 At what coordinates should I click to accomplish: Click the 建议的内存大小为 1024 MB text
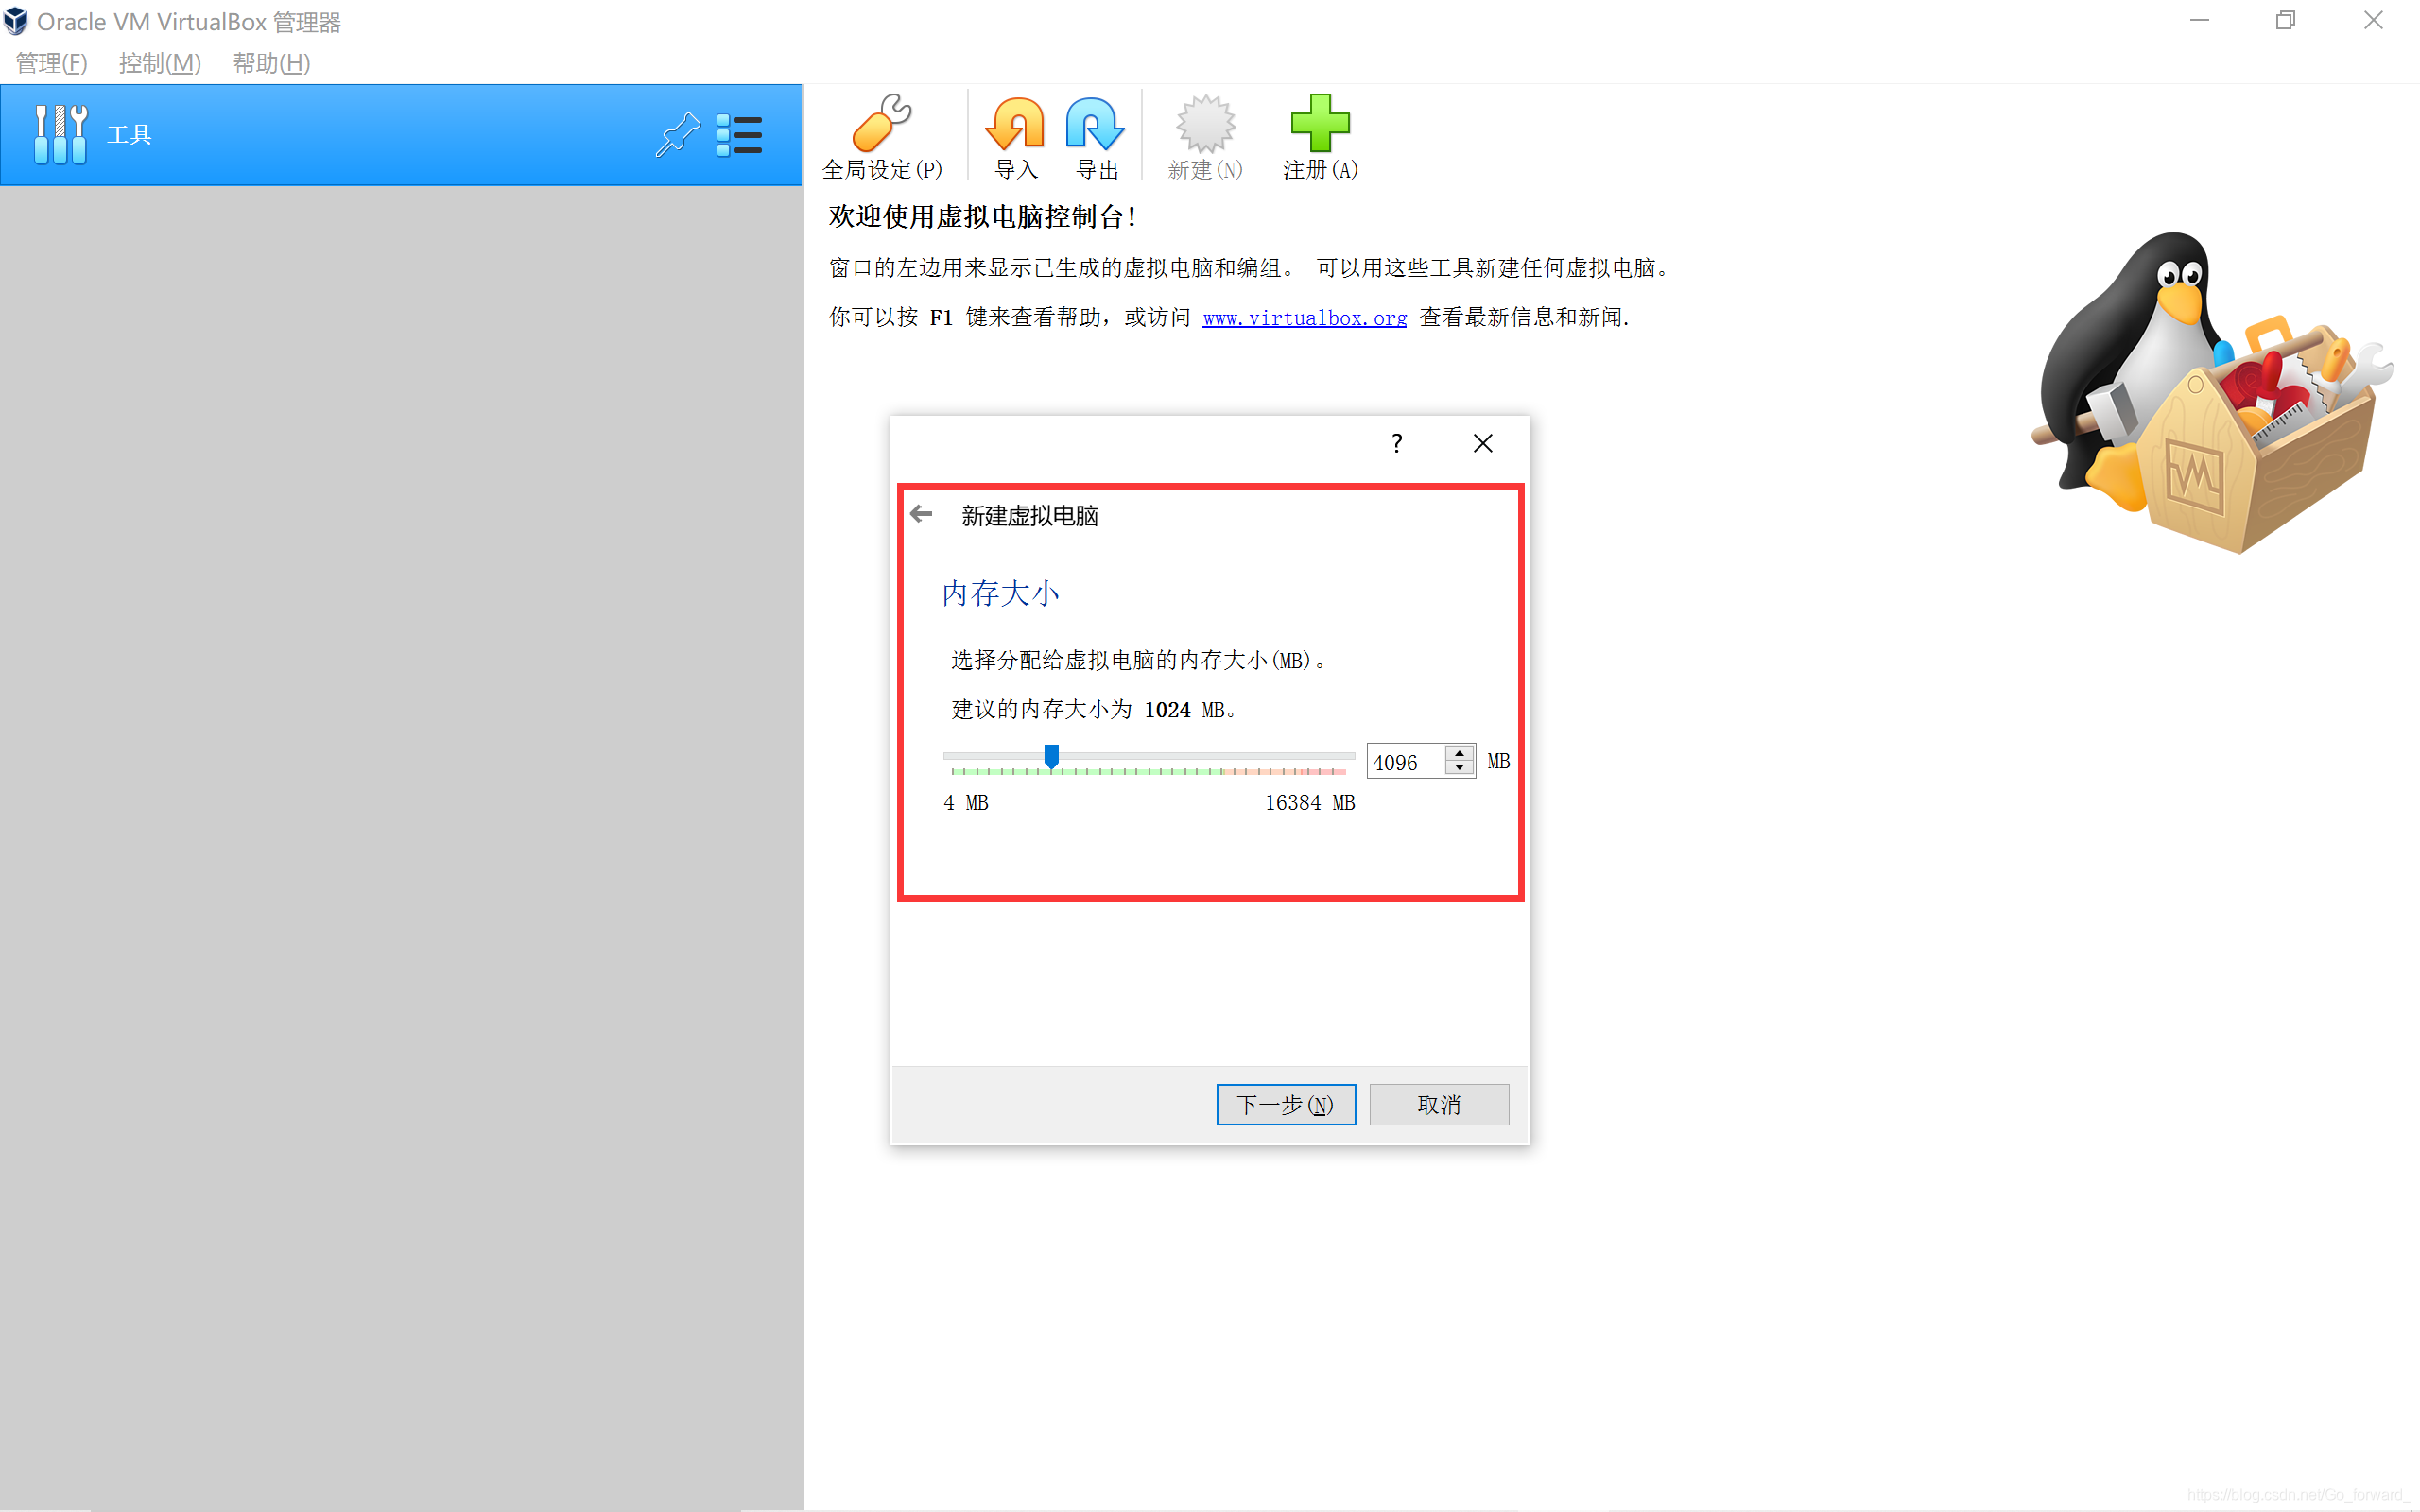1096,709
